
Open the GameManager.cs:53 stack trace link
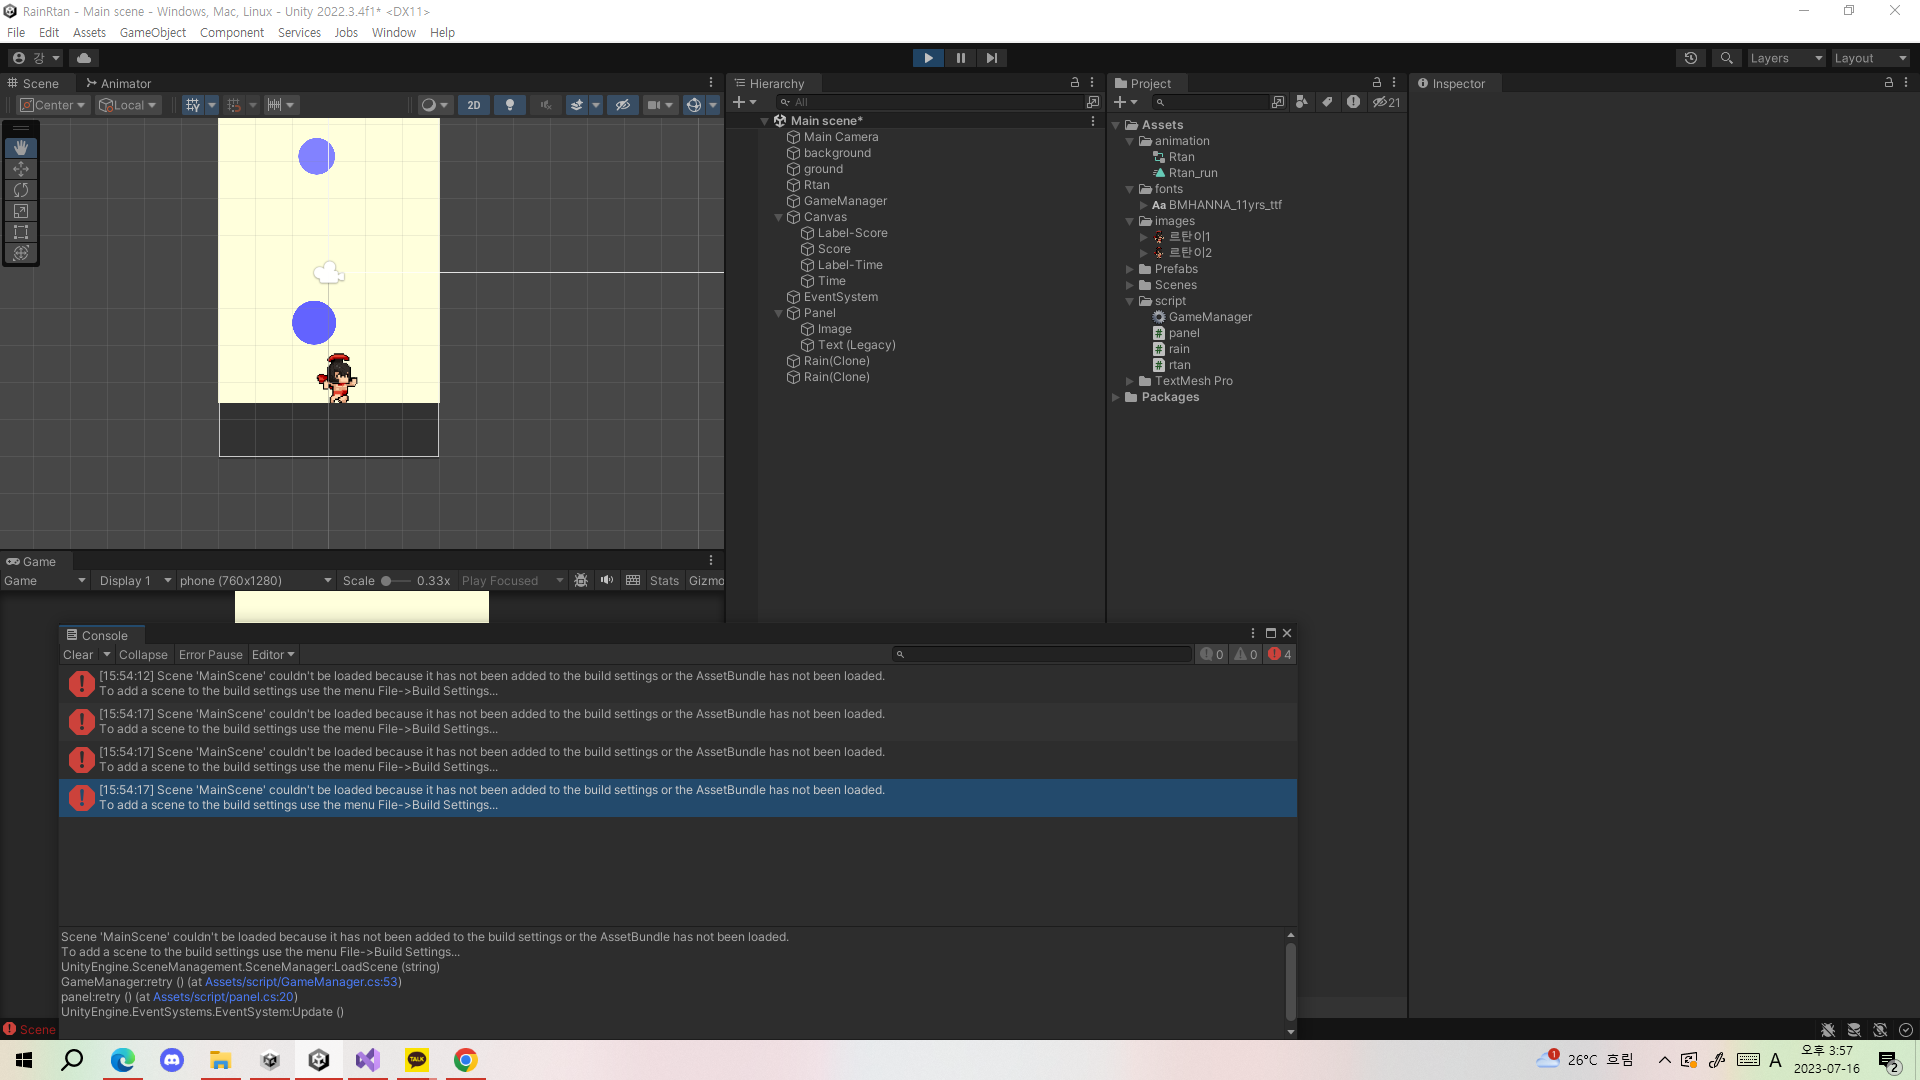tap(301, 982)
